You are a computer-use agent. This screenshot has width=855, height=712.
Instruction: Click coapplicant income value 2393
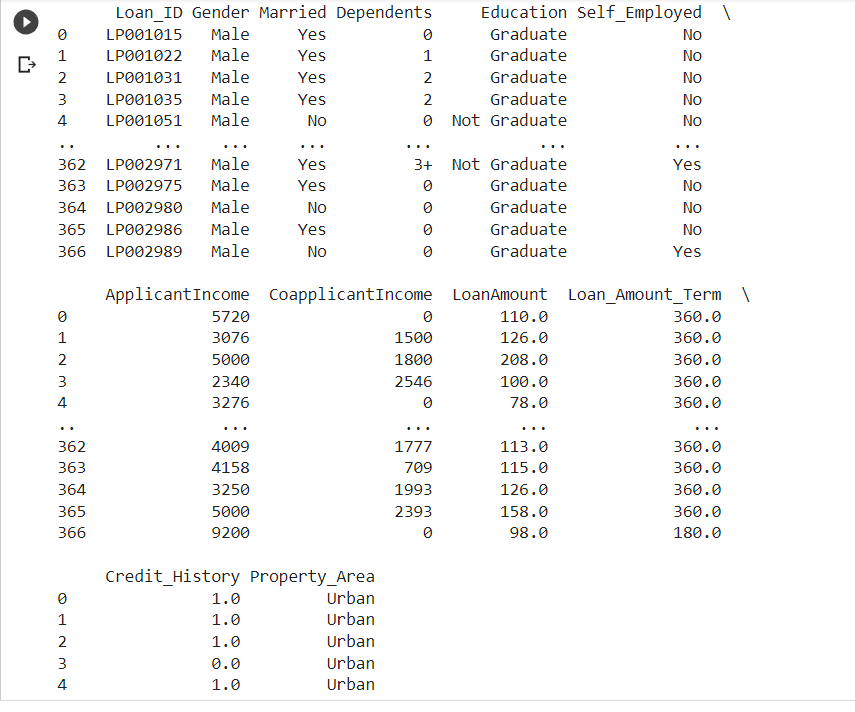click(413, 512)
